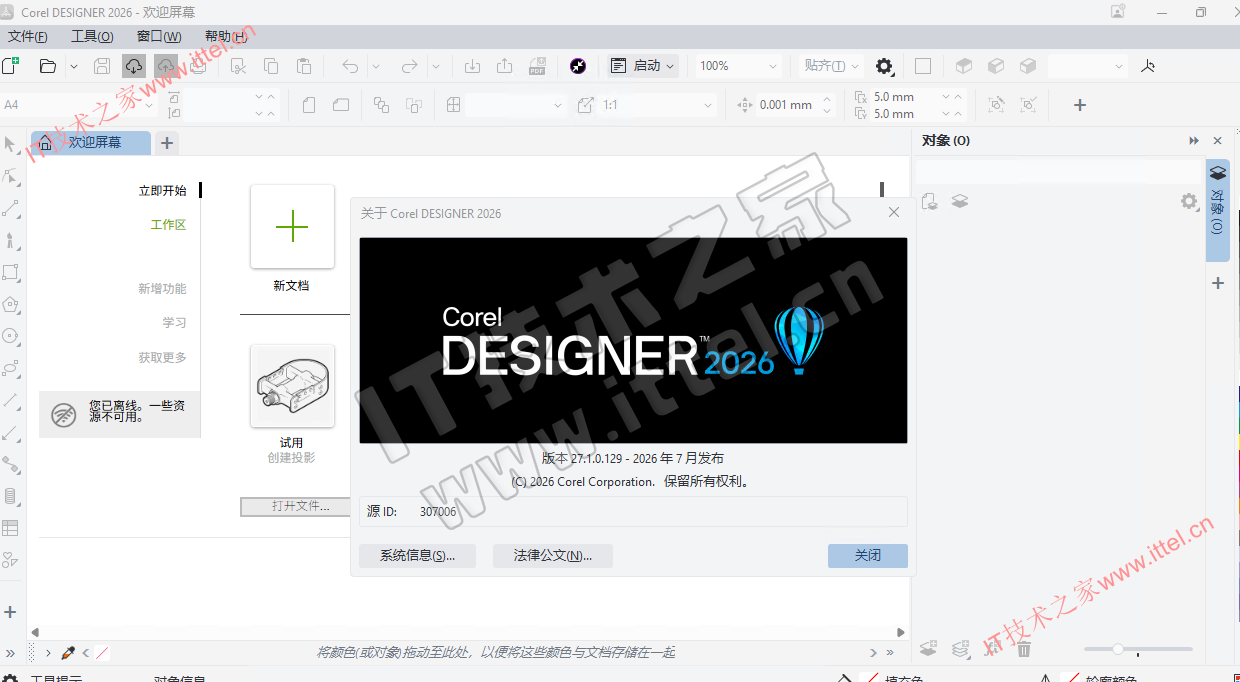Open 新增功能 in welcome sidebar
Image resolution: width=1240 pixels, height=682 pixels.
(162, 289)
